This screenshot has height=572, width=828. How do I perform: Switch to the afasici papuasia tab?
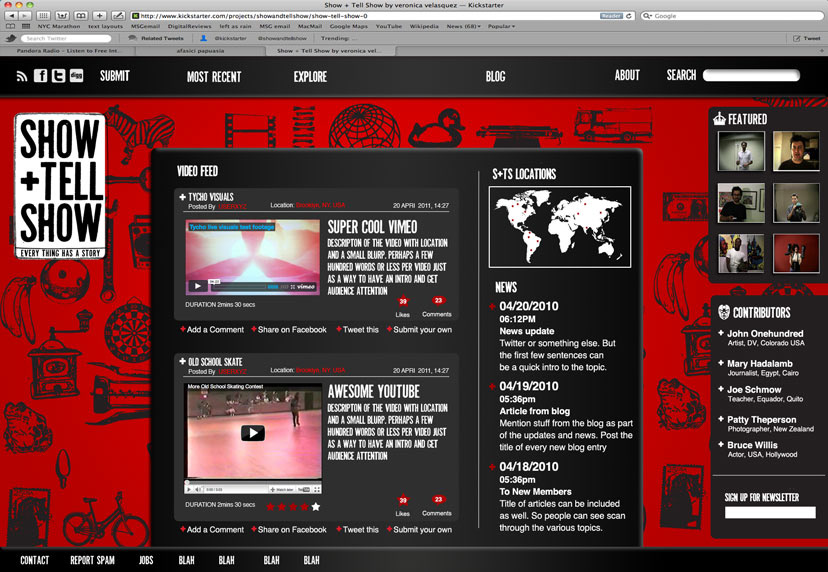200,51
